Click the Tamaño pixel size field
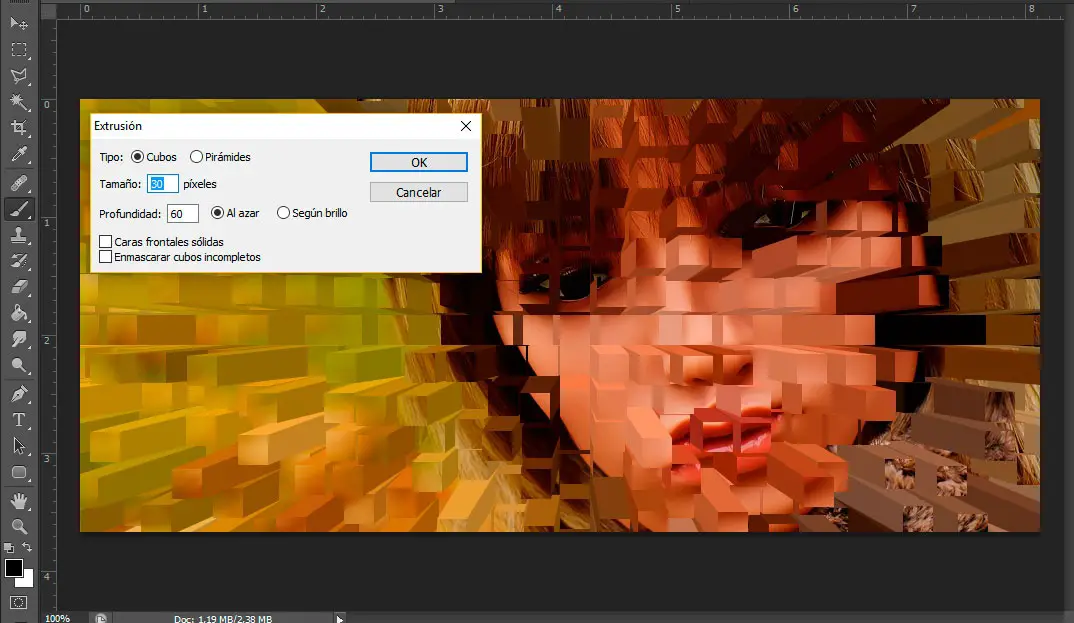The width and height of the screenshot is (1074, 623). click(x=162, y=183)
